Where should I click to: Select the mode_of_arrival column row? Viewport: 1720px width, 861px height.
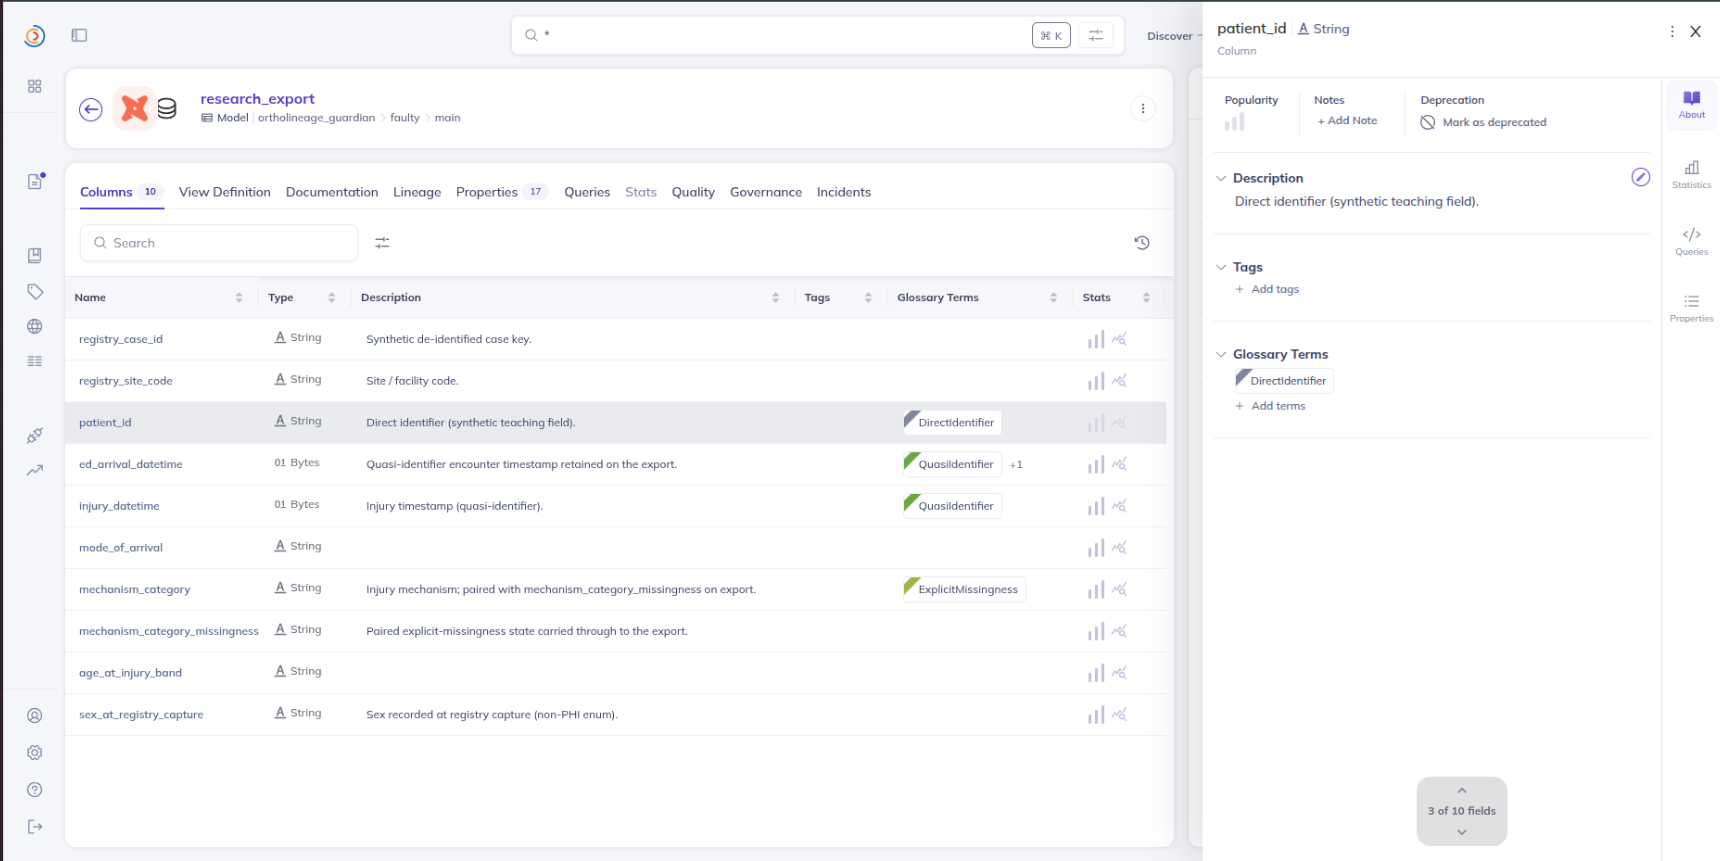coord(616,548)
